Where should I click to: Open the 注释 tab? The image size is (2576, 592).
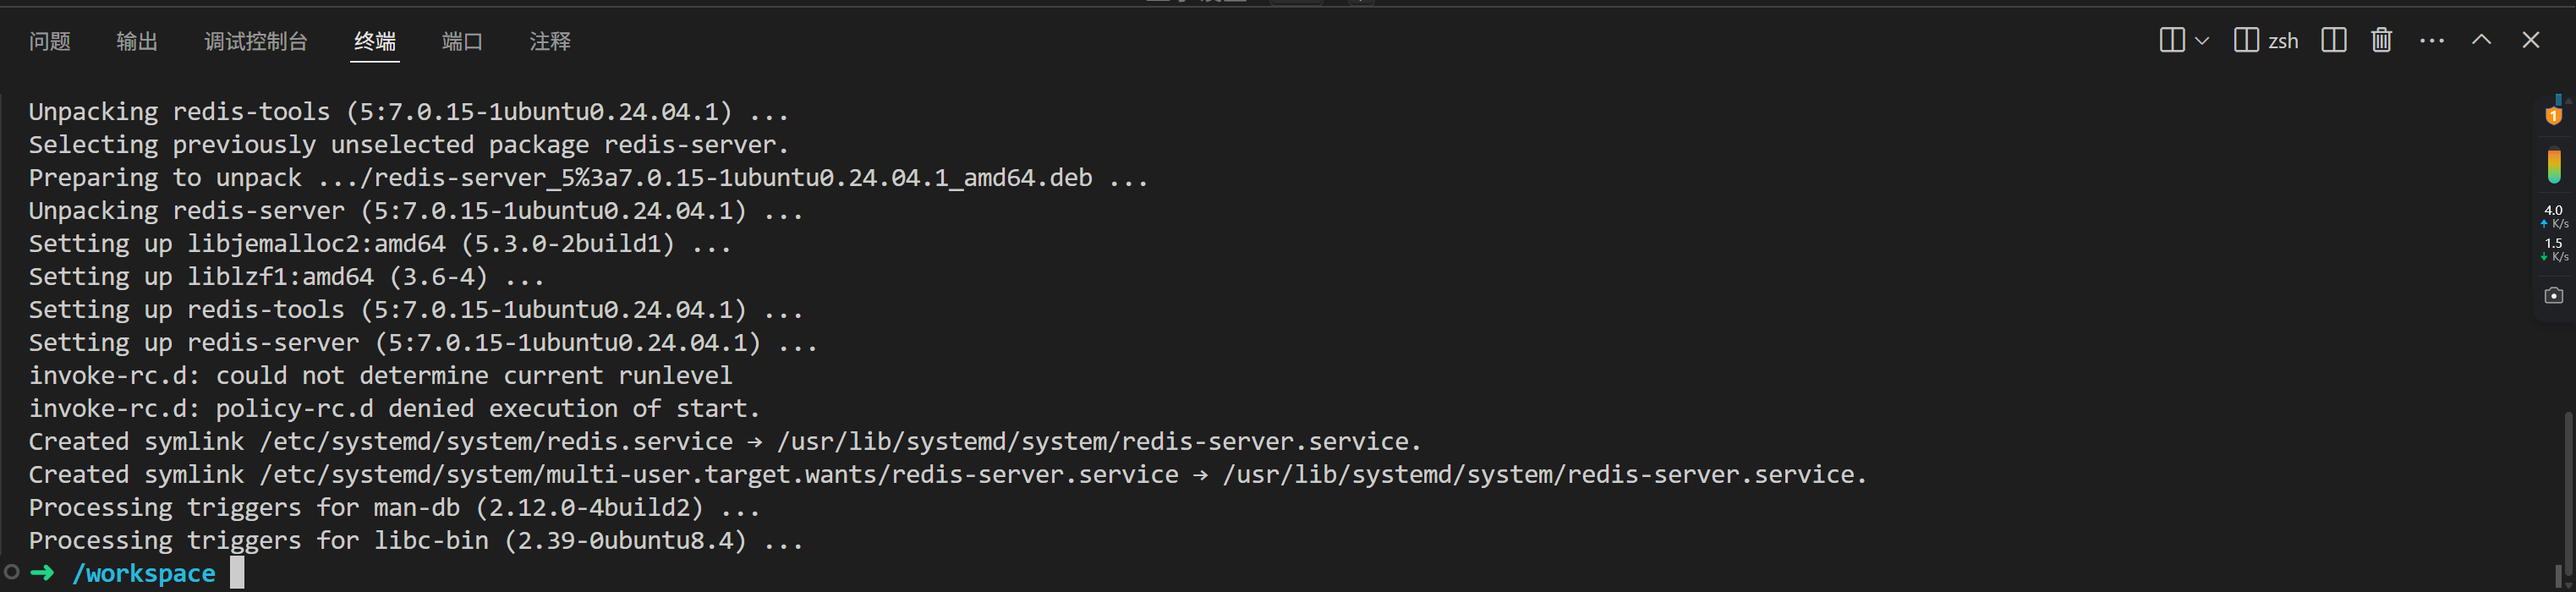coord(550,41)
